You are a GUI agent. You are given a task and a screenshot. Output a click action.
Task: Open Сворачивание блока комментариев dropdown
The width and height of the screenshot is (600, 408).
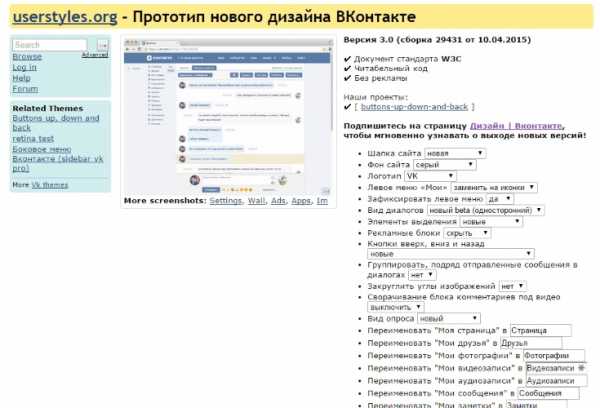click(x=396, y=307)
